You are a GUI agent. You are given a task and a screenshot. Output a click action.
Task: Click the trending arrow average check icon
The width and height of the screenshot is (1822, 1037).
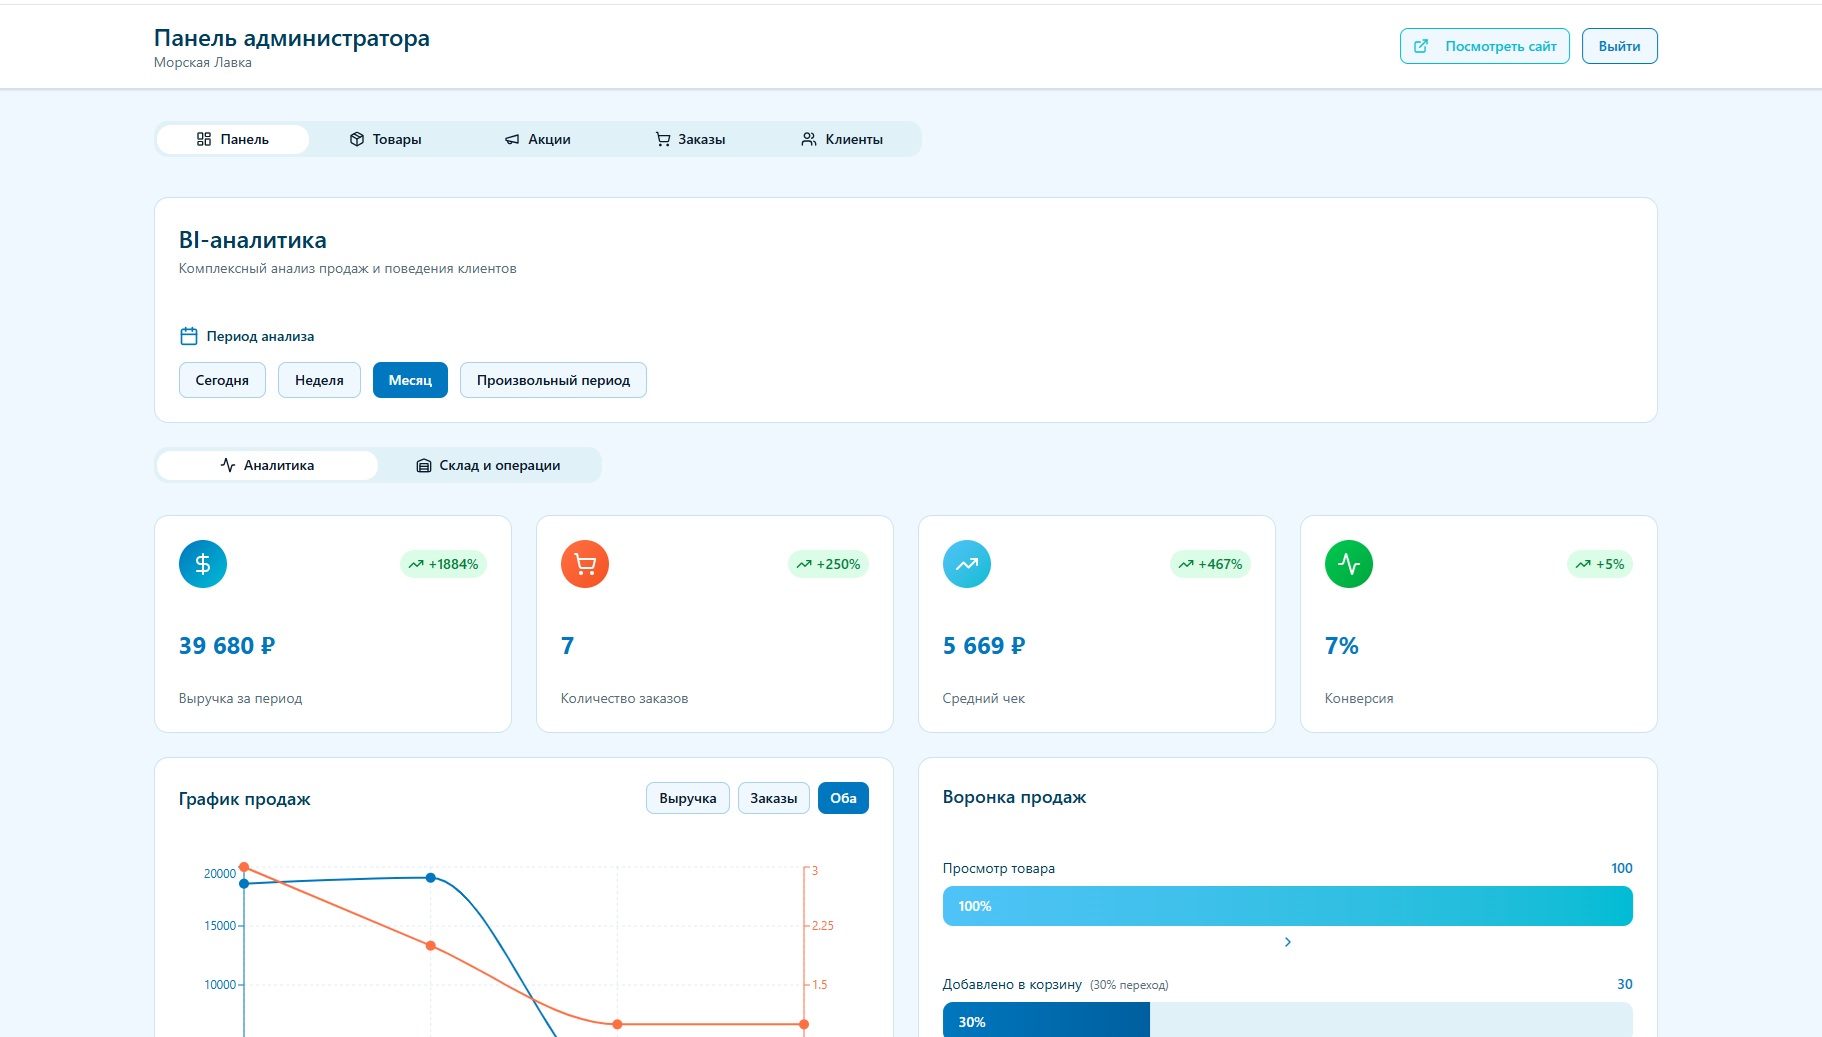point(967,564)
